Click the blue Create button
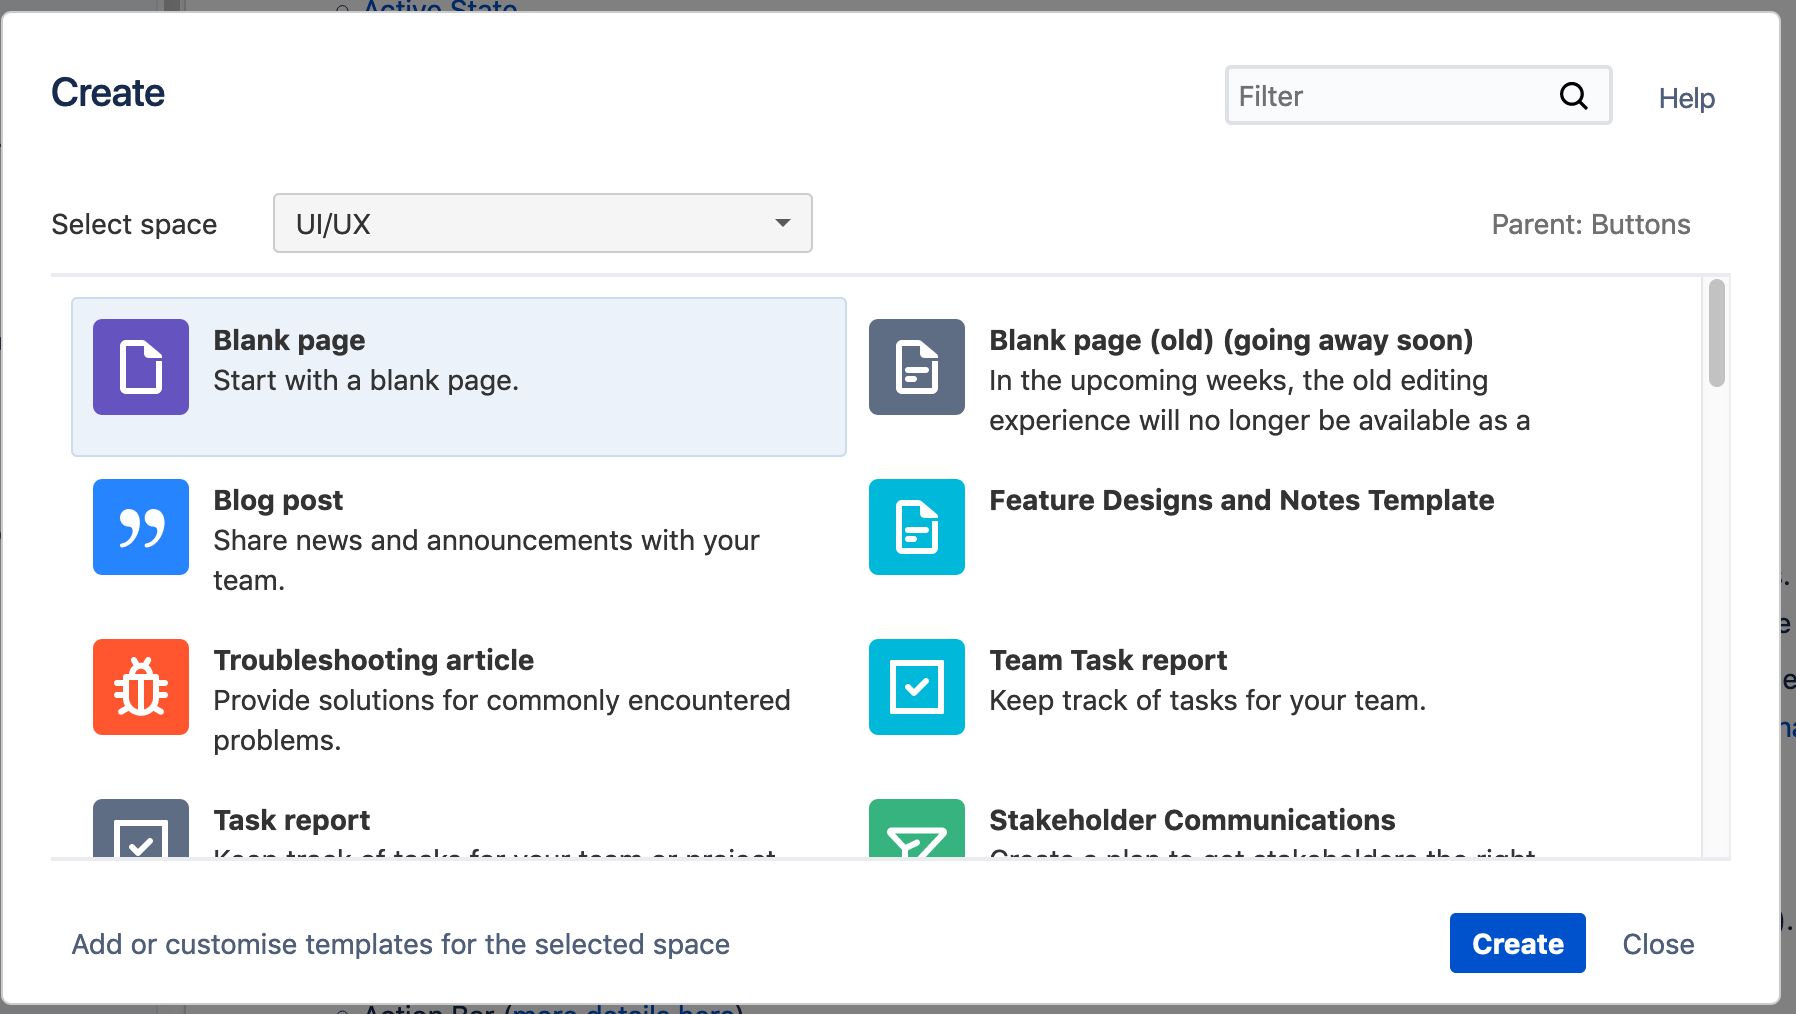 coord(1518,943)
